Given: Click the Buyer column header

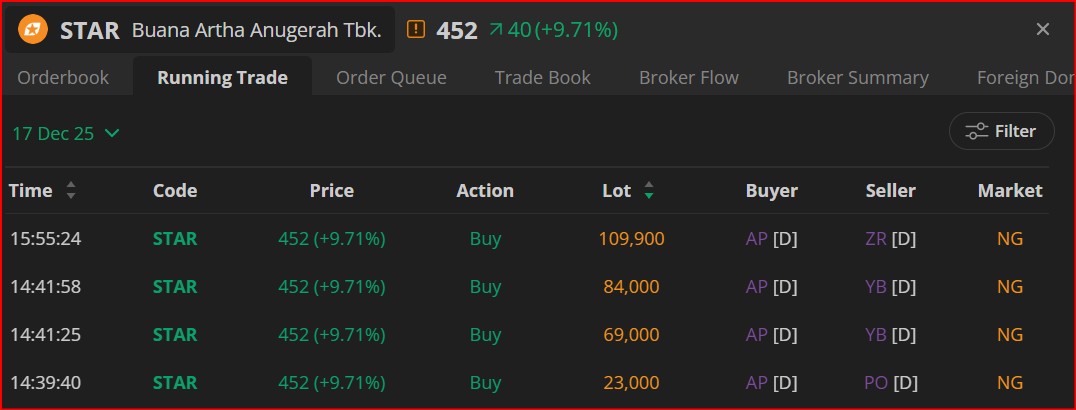Looking at the screenshot, I should (x=771, y=191).
